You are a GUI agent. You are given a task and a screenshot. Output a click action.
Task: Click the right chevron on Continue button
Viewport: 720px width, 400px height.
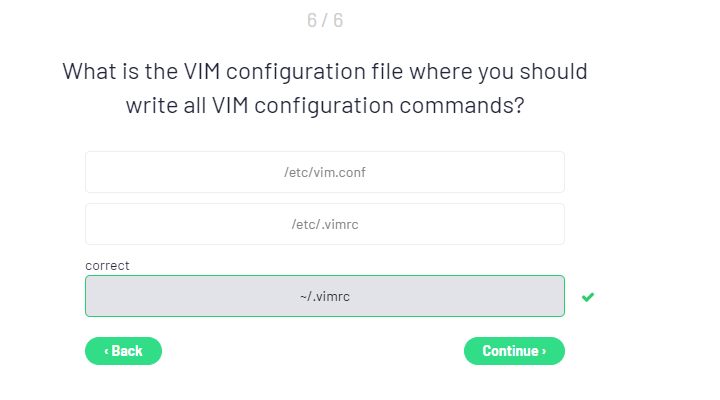[x=544, y=351]
